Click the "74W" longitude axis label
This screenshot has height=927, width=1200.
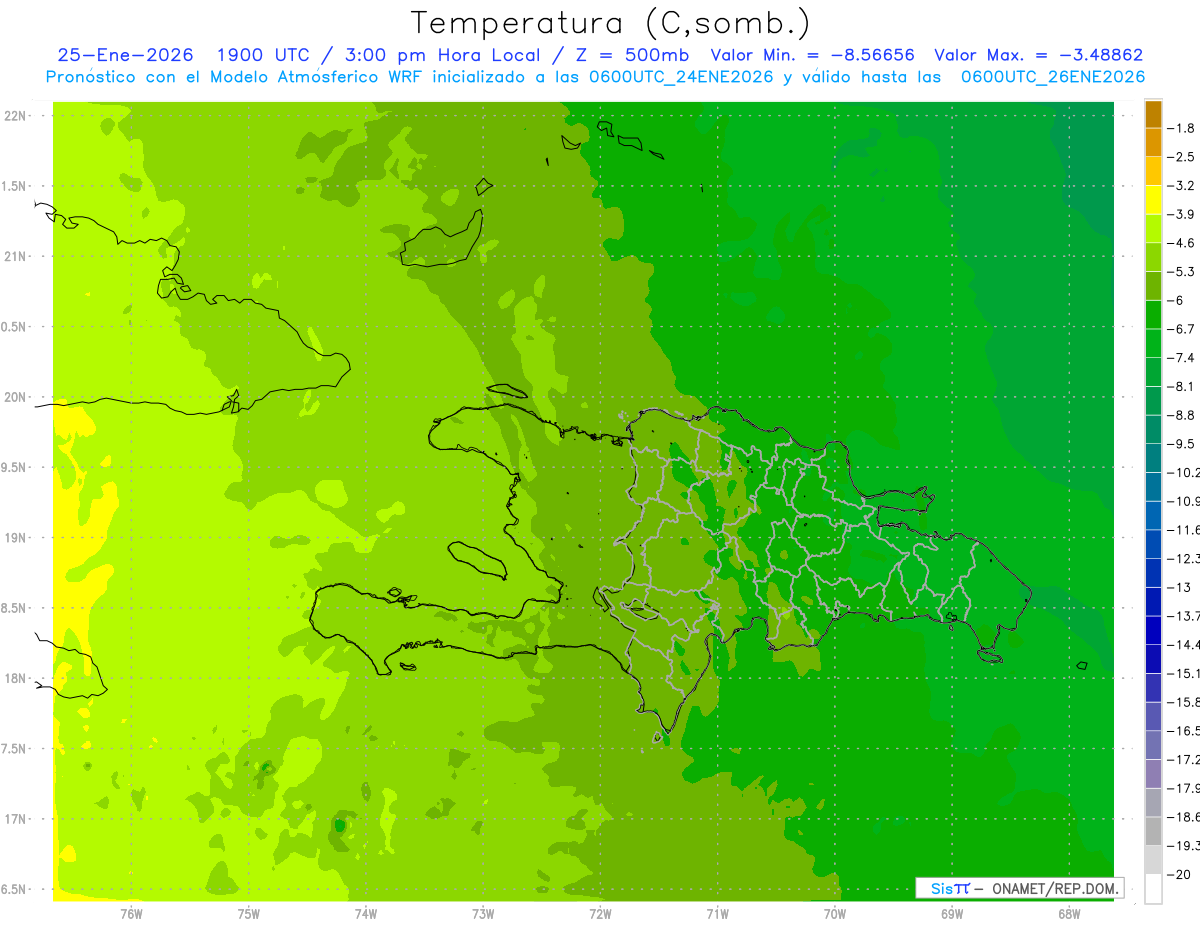(x=366, y=913)
